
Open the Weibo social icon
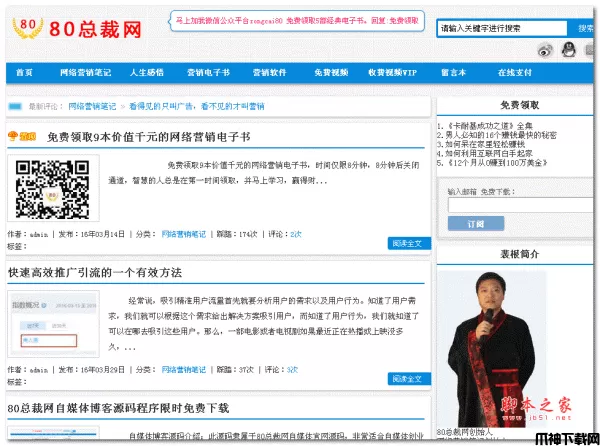point(545,50)
